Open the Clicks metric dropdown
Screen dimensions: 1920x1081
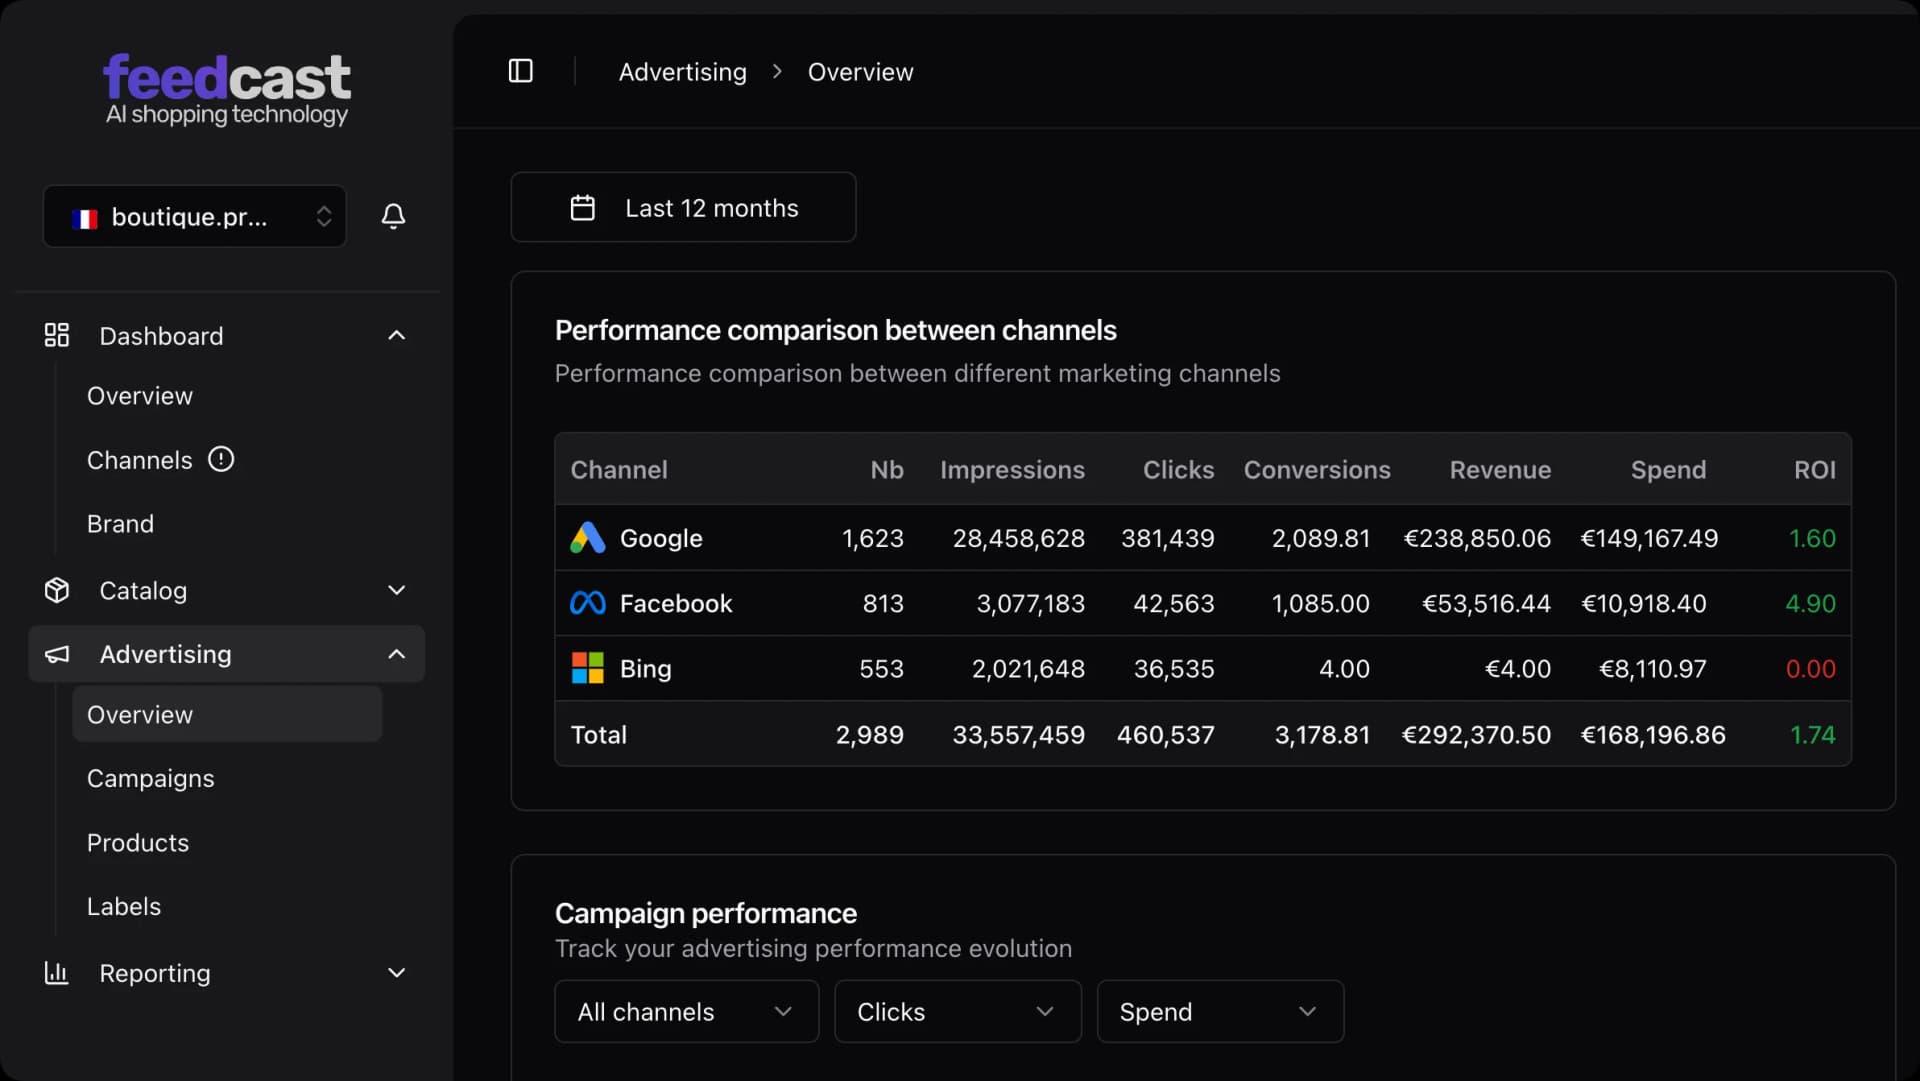tap(958, 1011)
